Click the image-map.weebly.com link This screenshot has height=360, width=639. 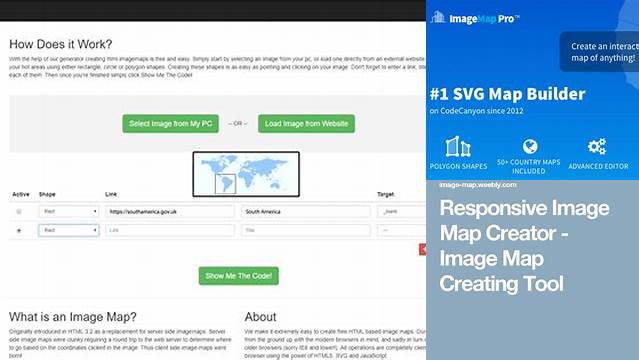click(x=478, y=185)
